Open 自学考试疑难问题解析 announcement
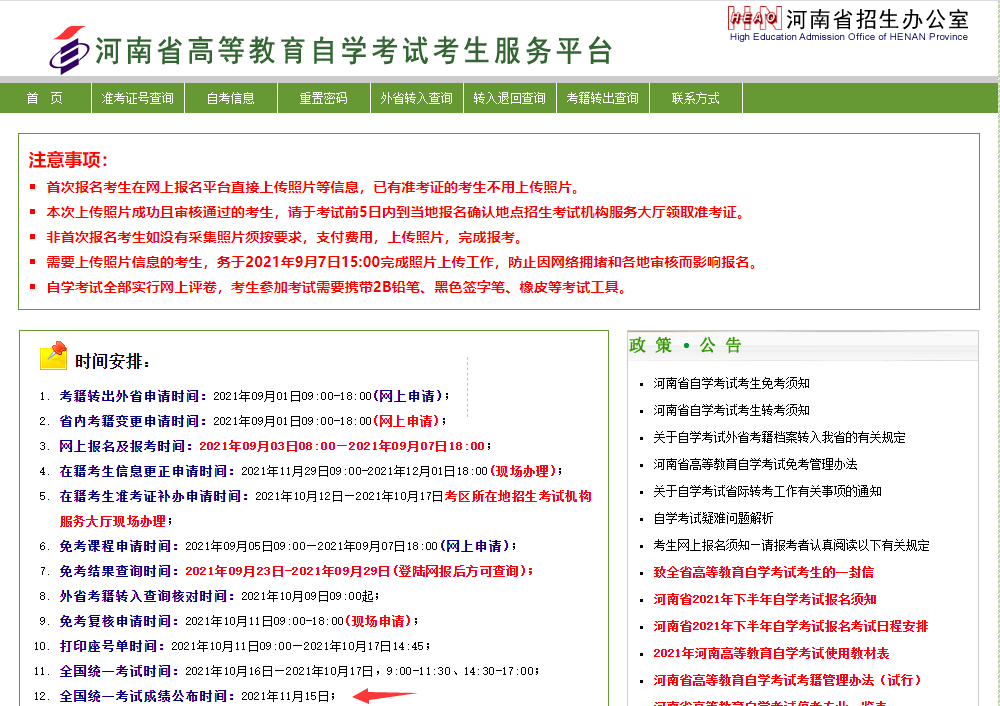 point(712,518)
